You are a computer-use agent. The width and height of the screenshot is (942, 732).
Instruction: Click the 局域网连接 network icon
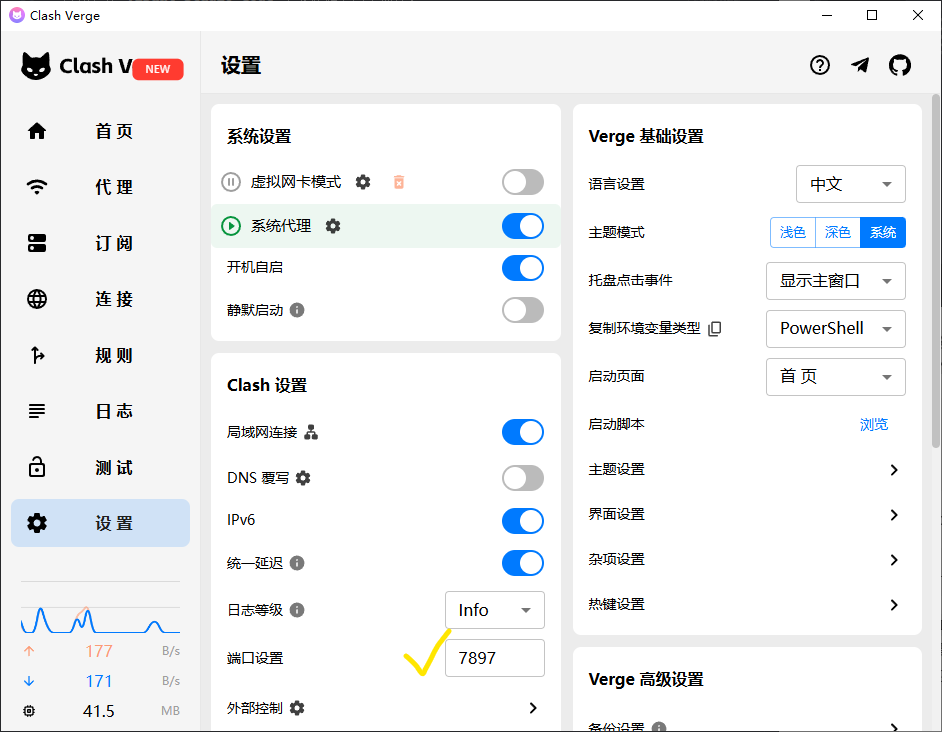(311, 432)
